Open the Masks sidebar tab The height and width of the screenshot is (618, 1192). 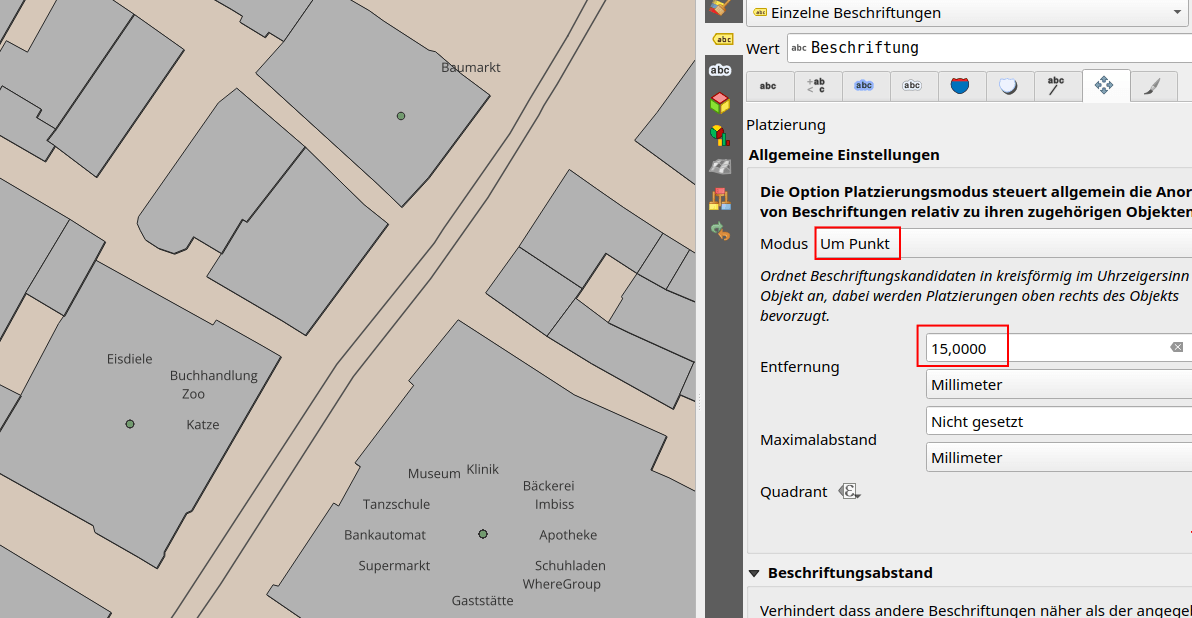pos(720,70)
